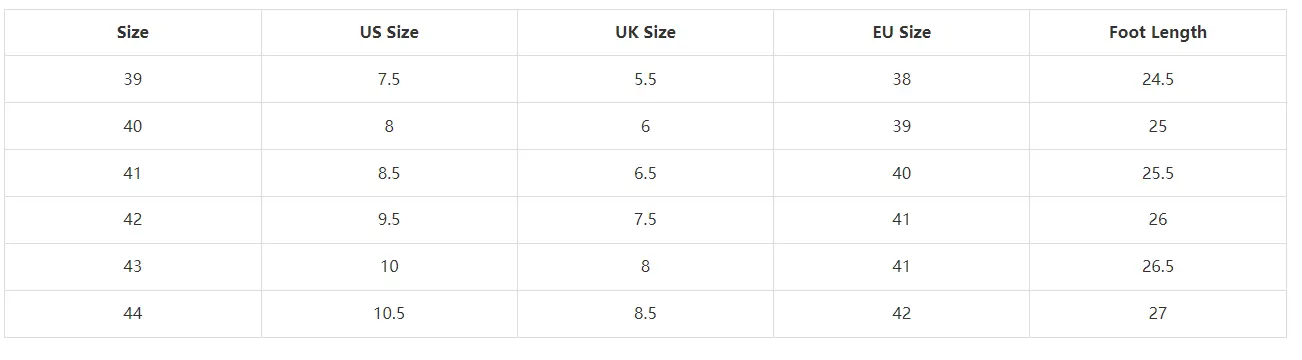Select the Size 42 cell

(133, 219)
